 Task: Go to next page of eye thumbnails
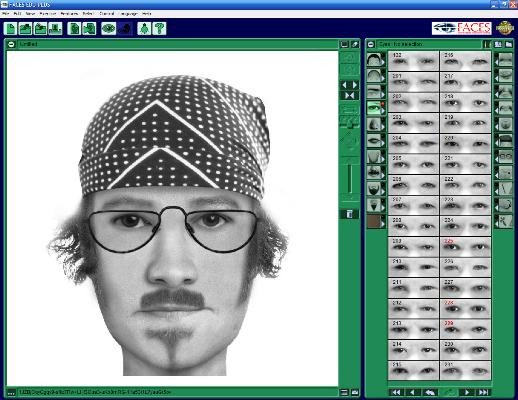tap(467, 392)
